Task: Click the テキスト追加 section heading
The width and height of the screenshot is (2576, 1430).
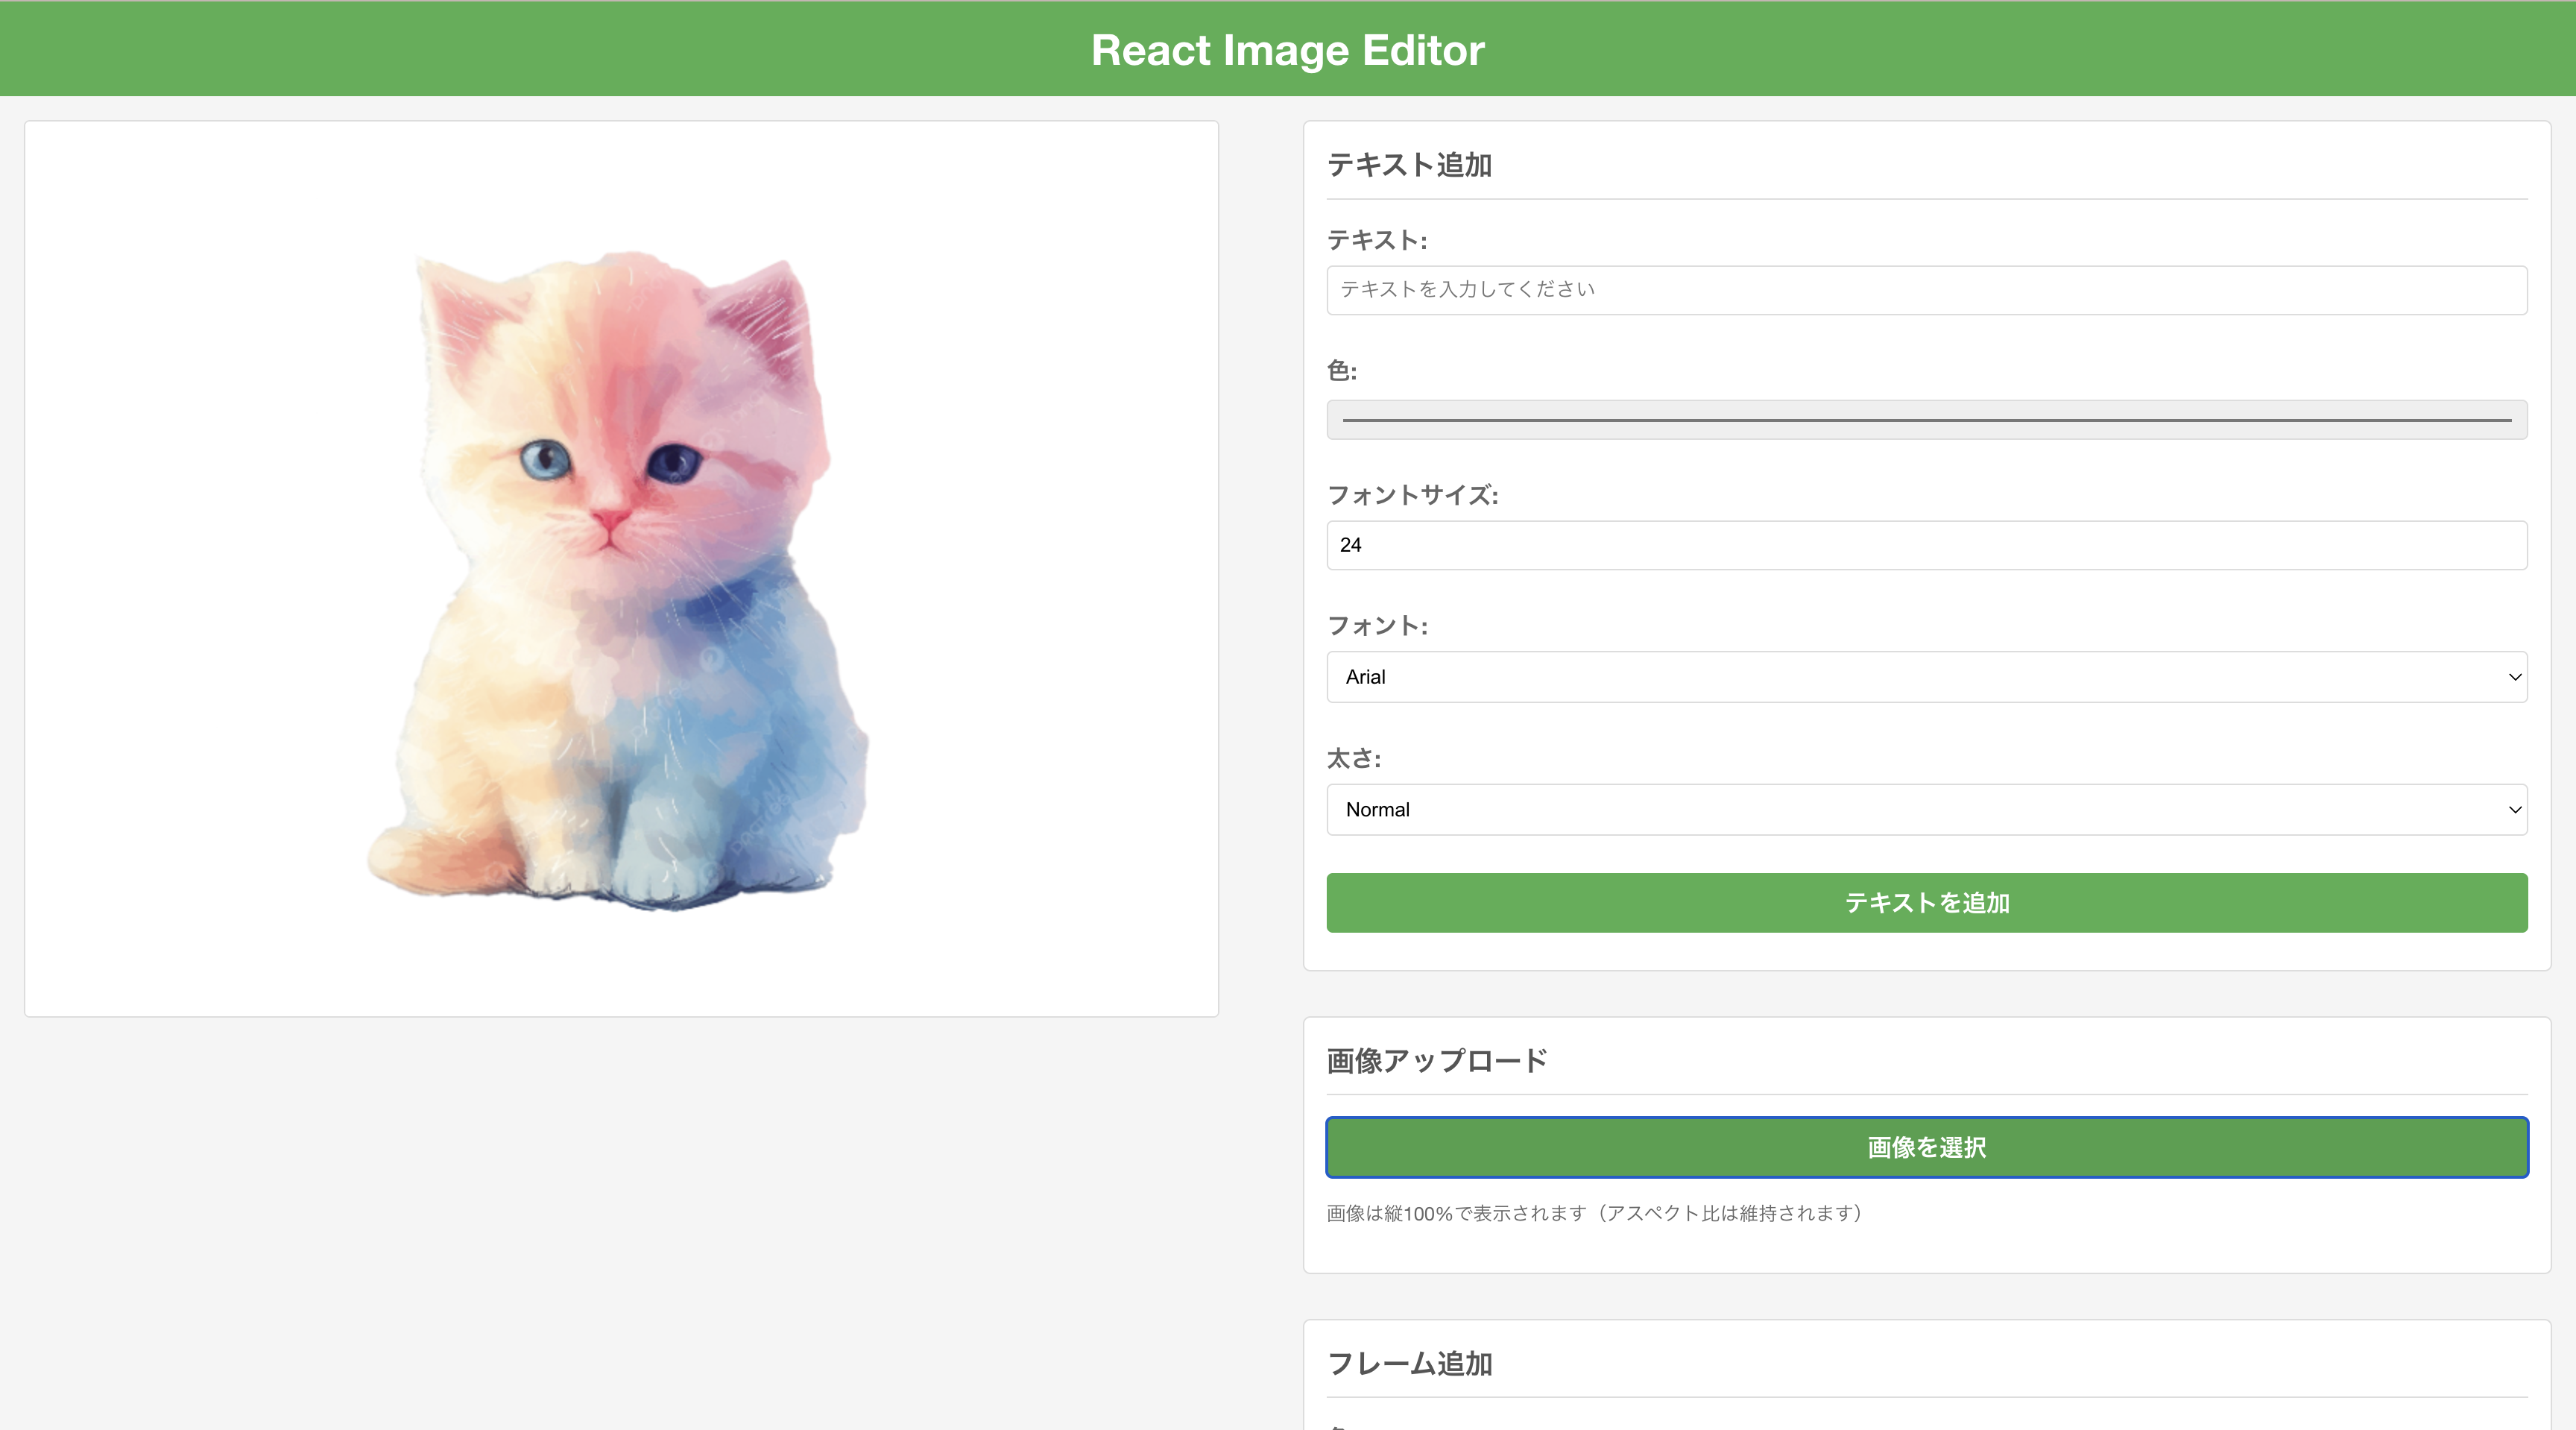Action: click(x=1409, y=165)
